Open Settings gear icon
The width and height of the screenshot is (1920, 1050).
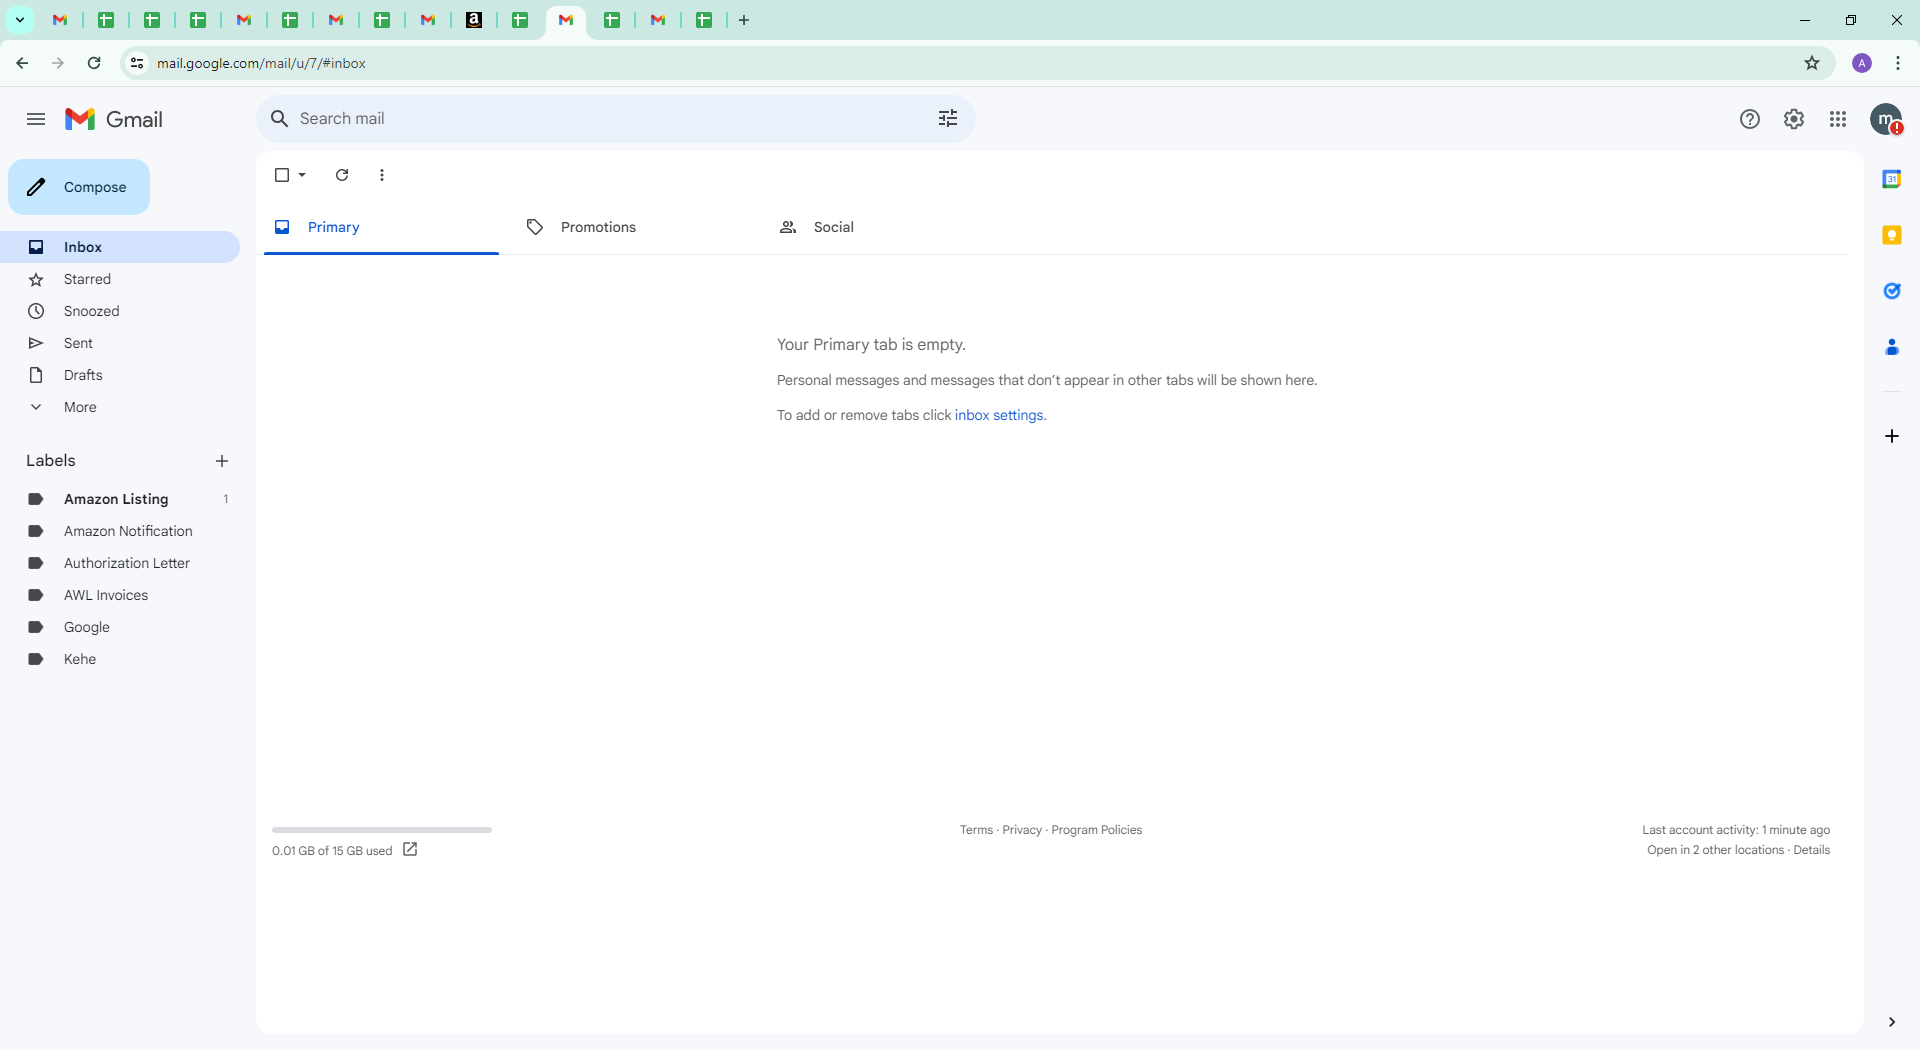[1794, 119]
